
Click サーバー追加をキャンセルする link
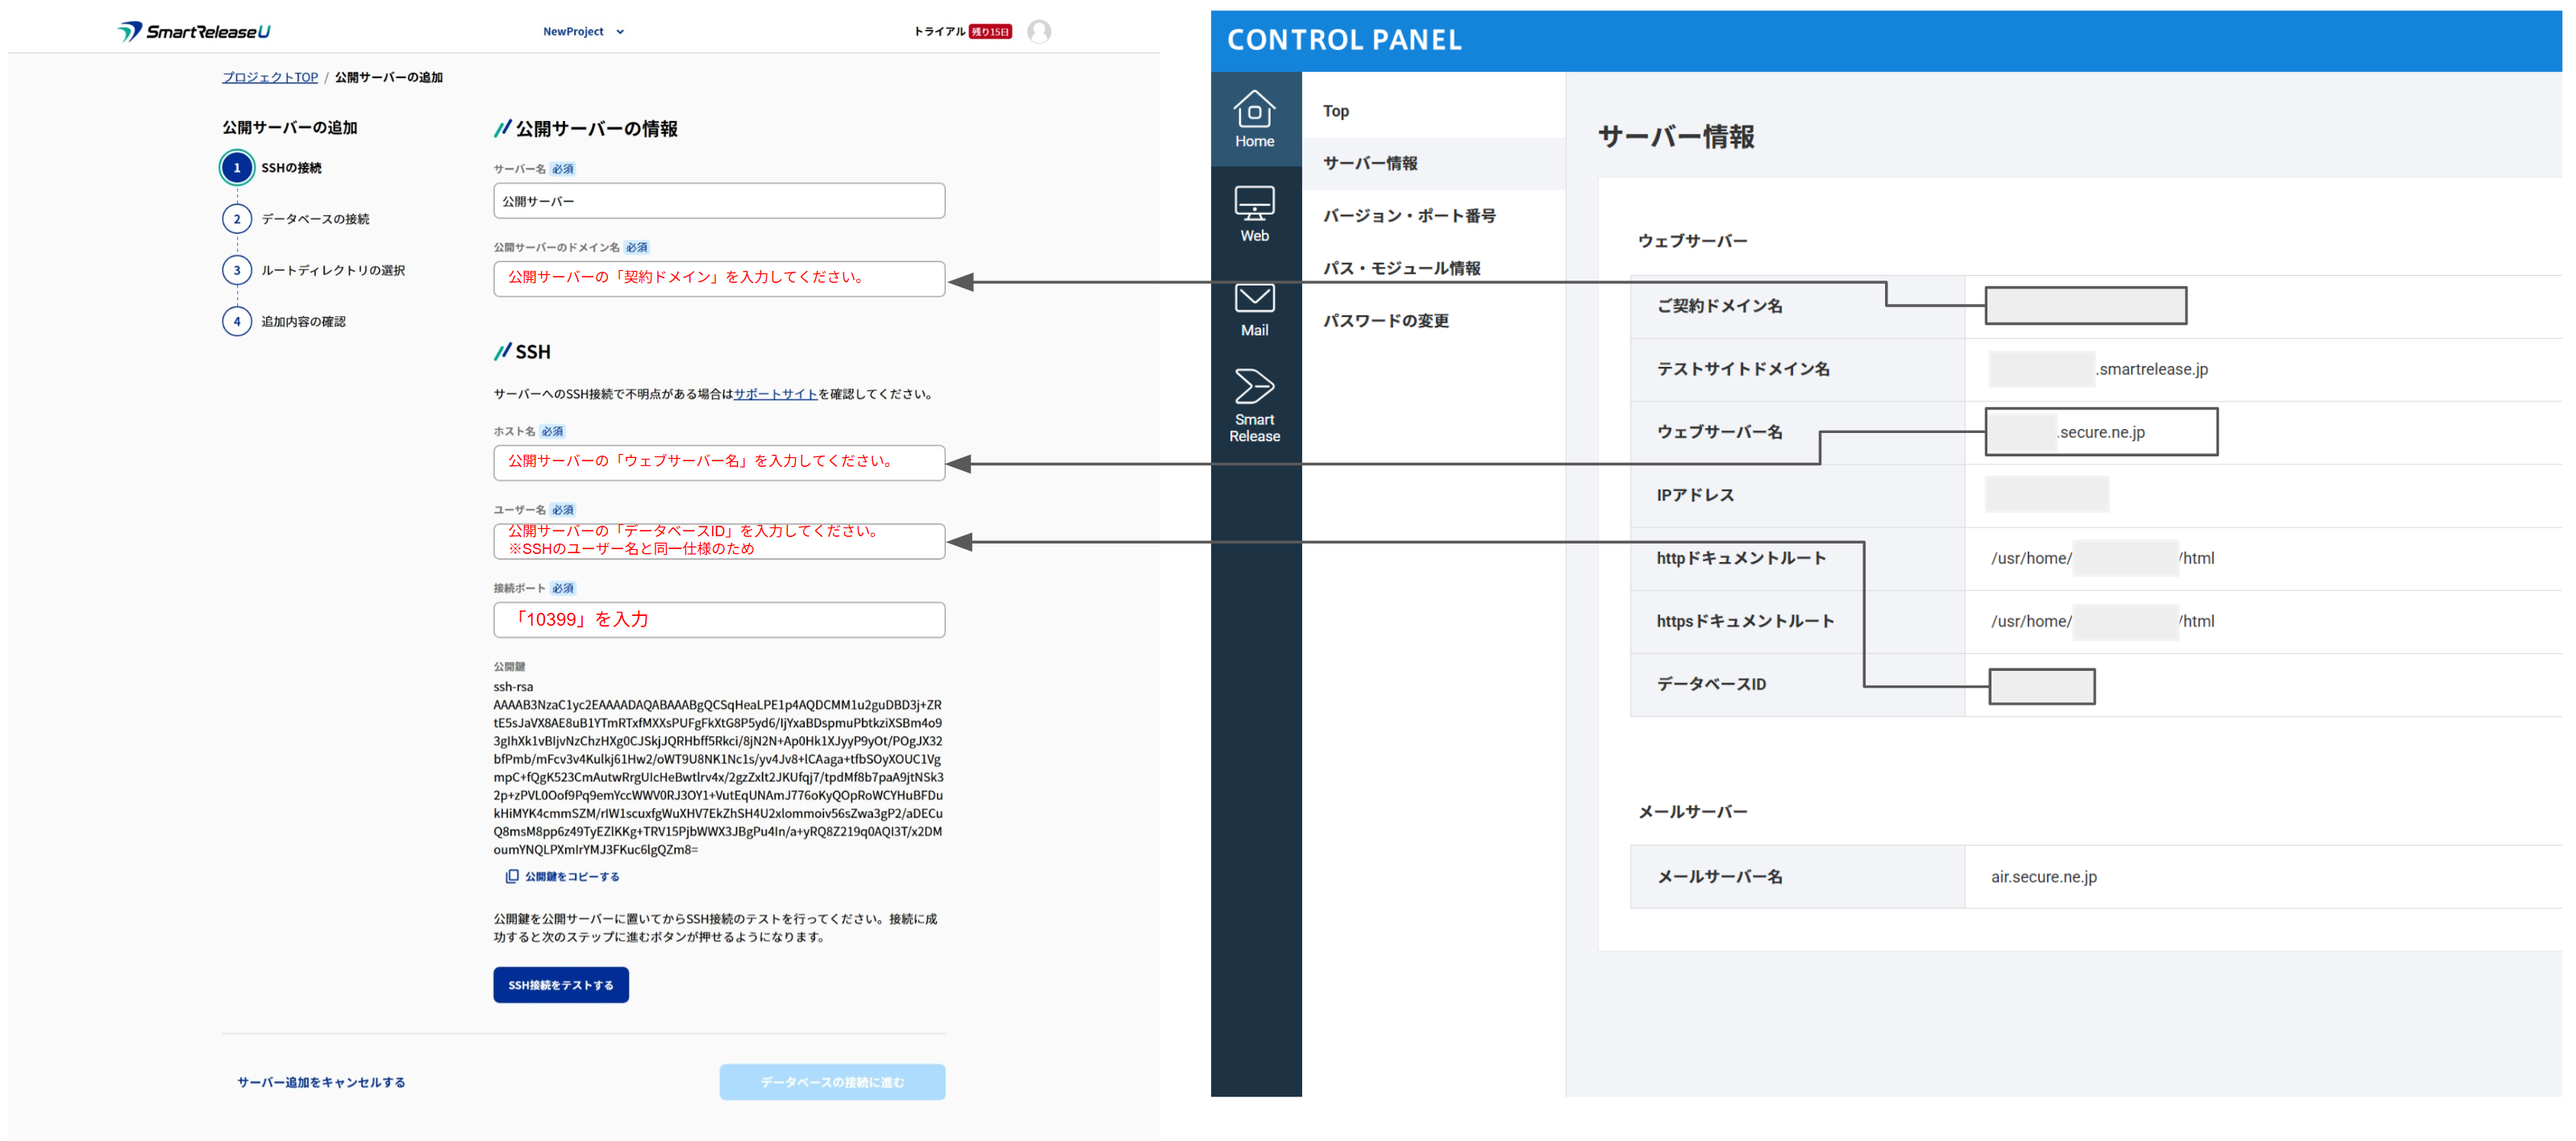click(x=321, y=1082)
